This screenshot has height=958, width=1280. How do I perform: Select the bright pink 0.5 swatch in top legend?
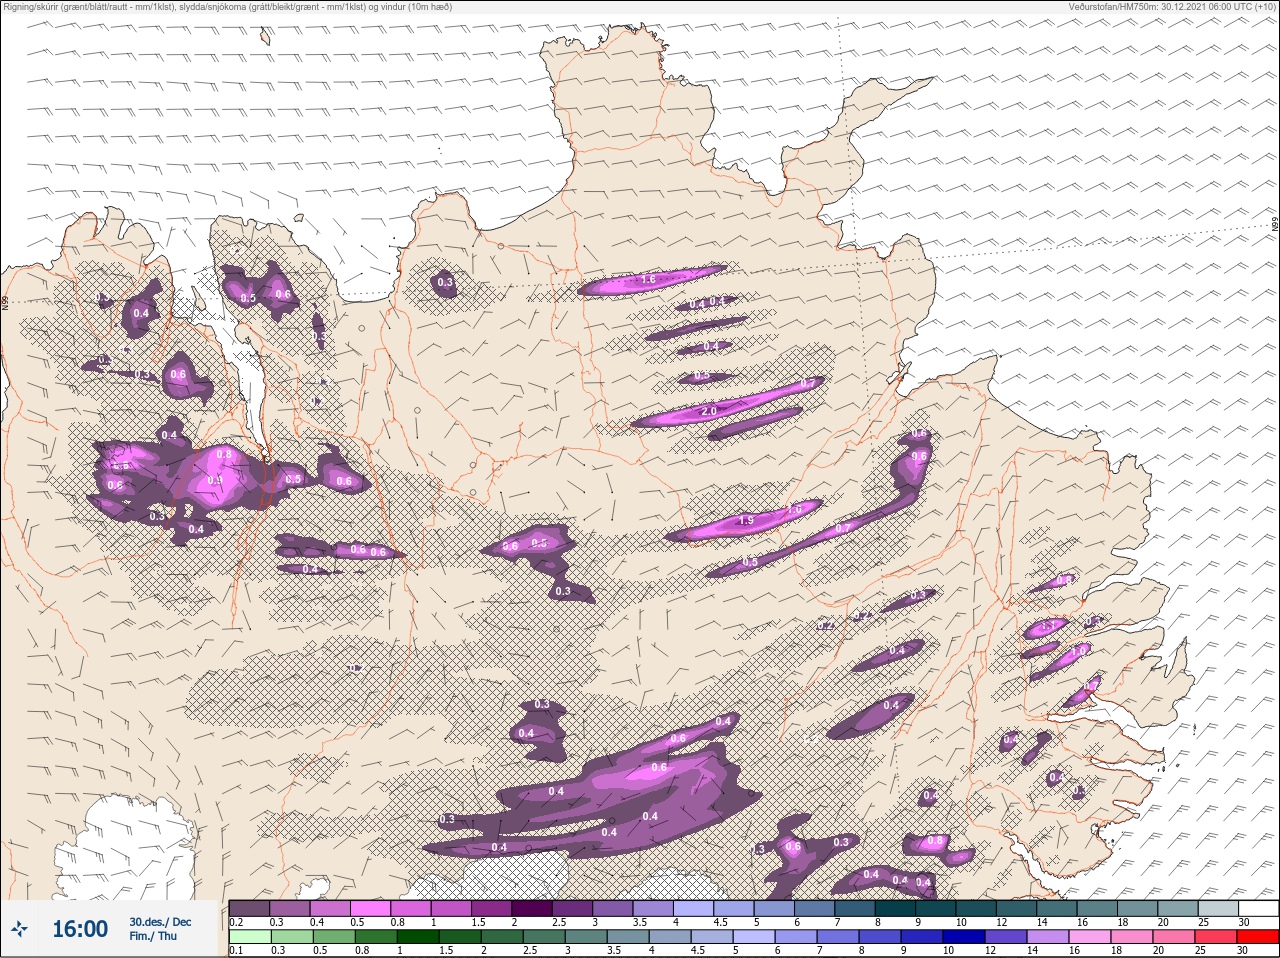[x=370, y=908]
